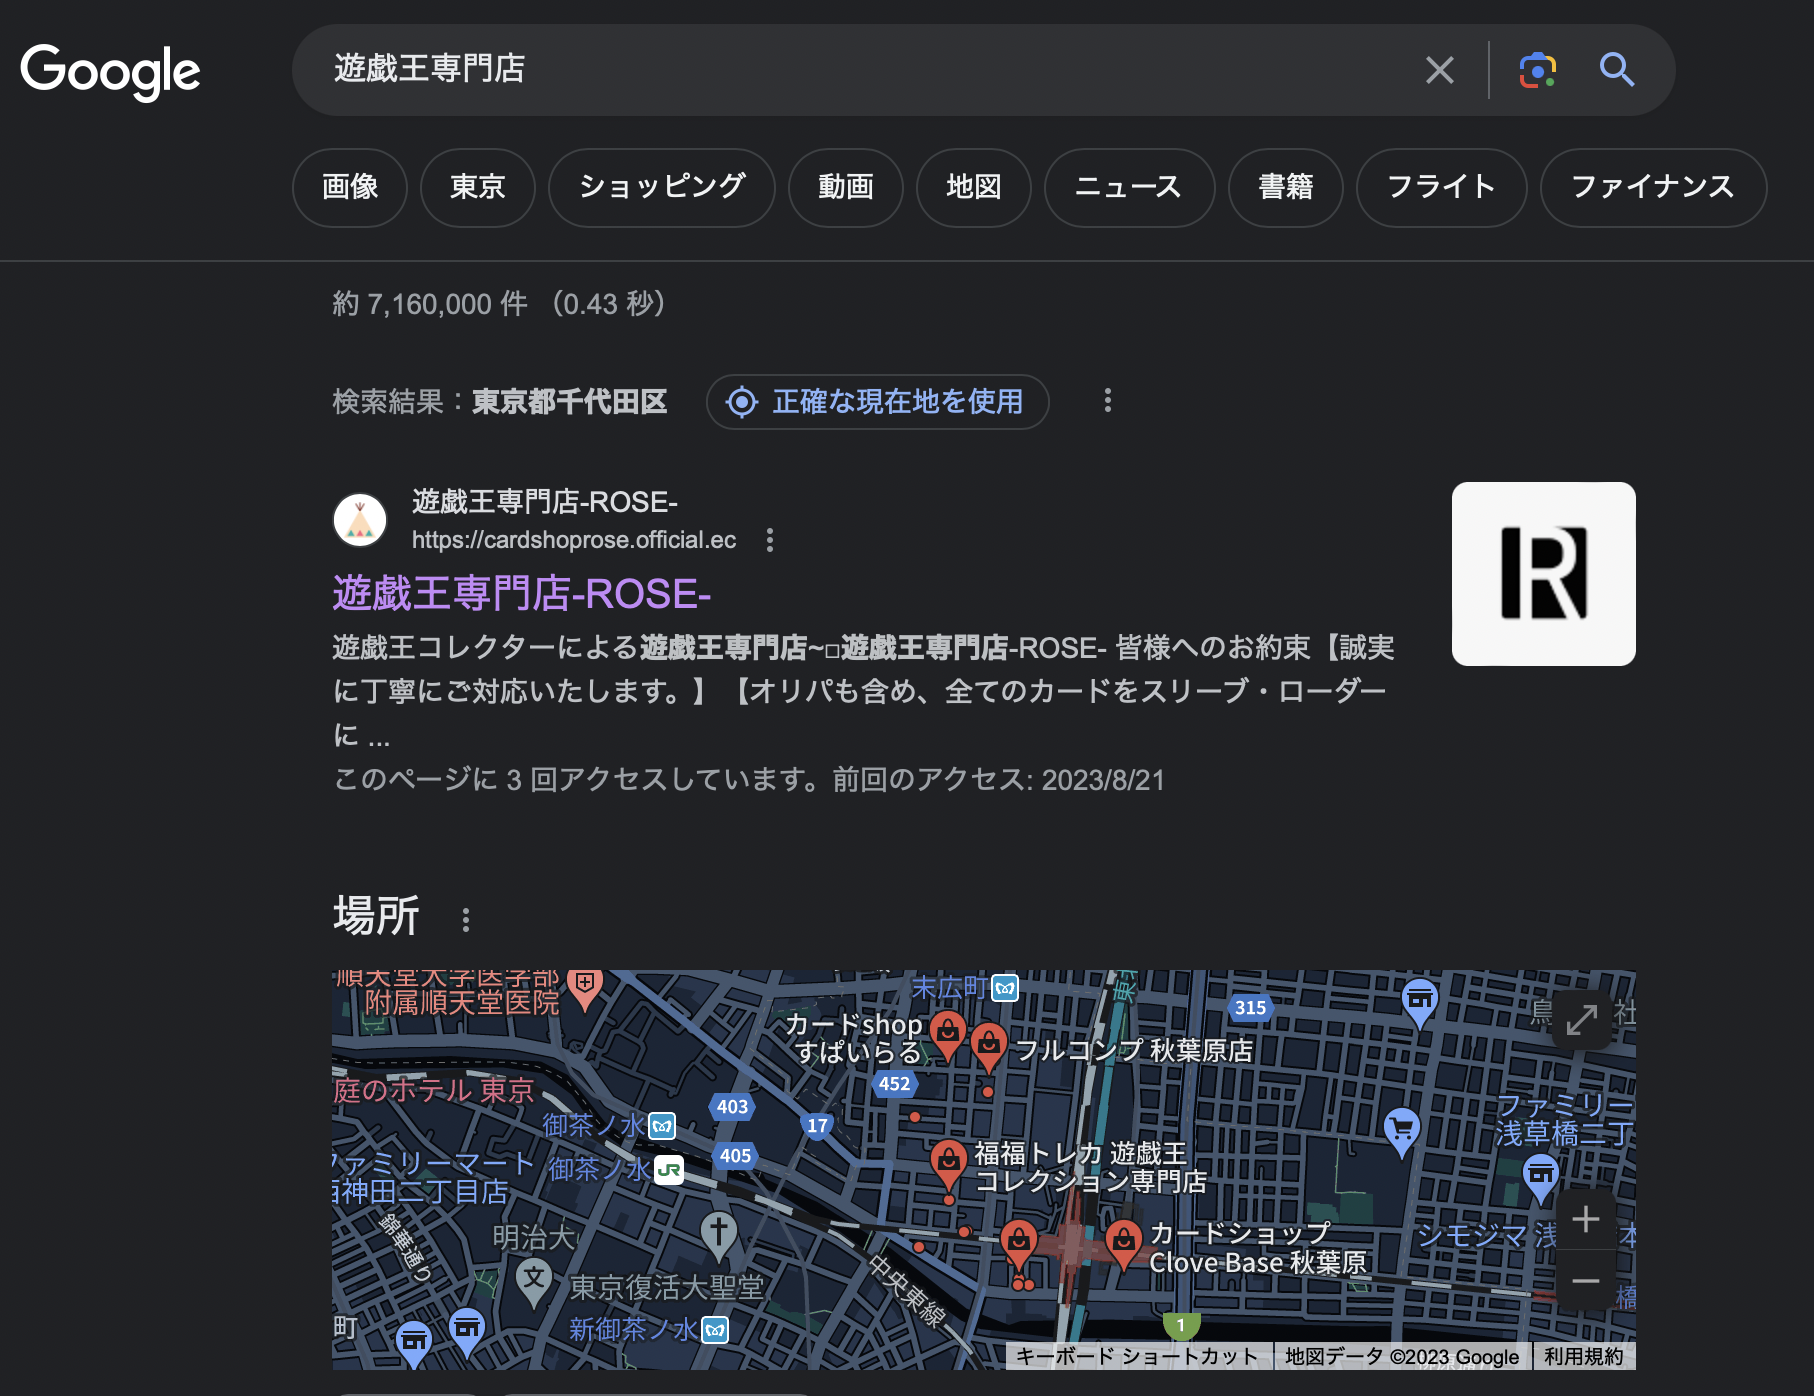Zoom out on the map

point(1586,1281)
